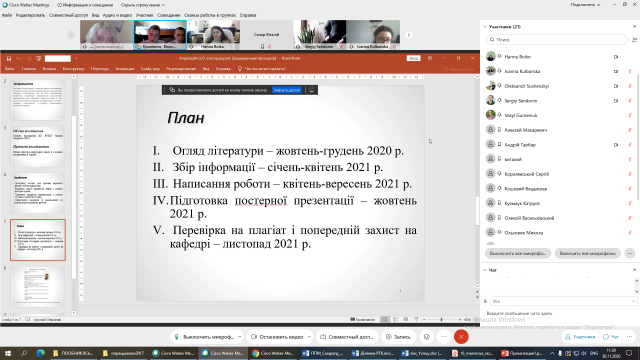640x360 pixels.
Task: Toggle muted mic for Алексей Макаревич
Action: [x=629, y=130]
